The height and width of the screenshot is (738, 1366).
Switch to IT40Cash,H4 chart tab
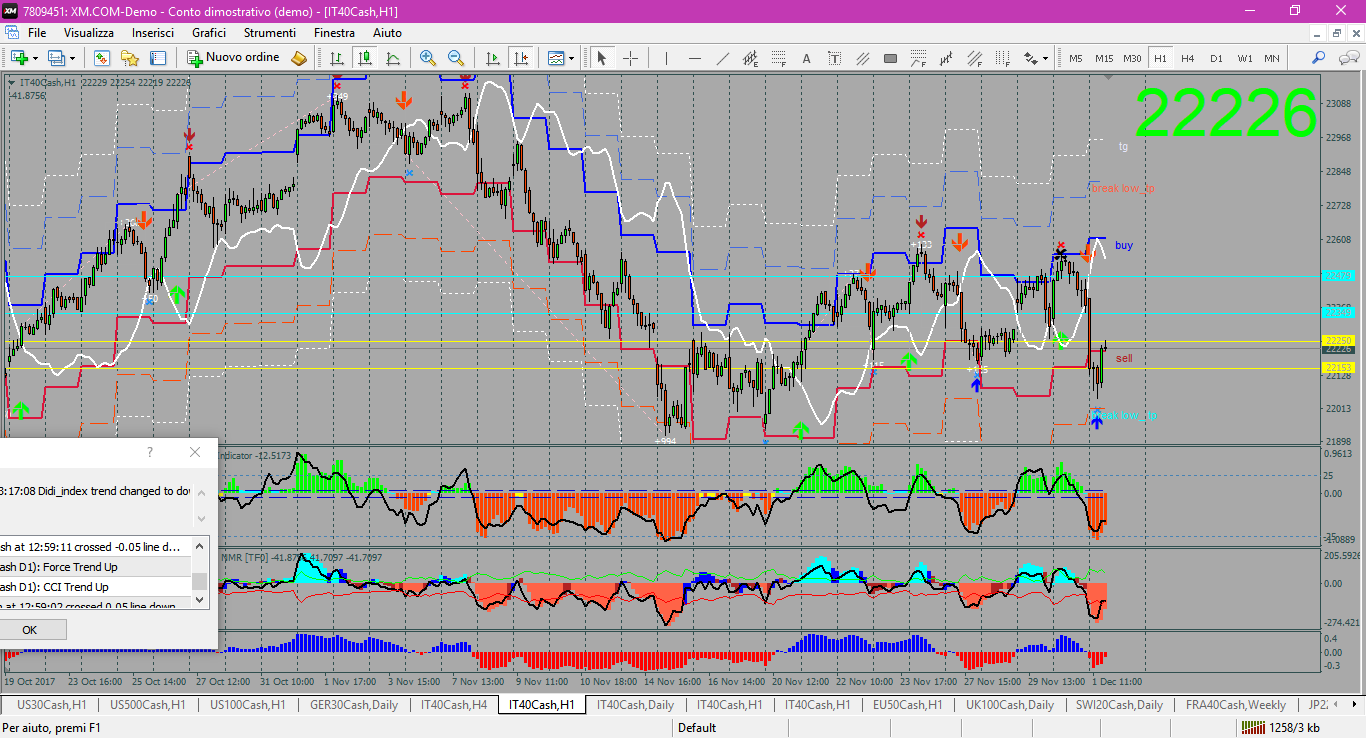(454, 705)
